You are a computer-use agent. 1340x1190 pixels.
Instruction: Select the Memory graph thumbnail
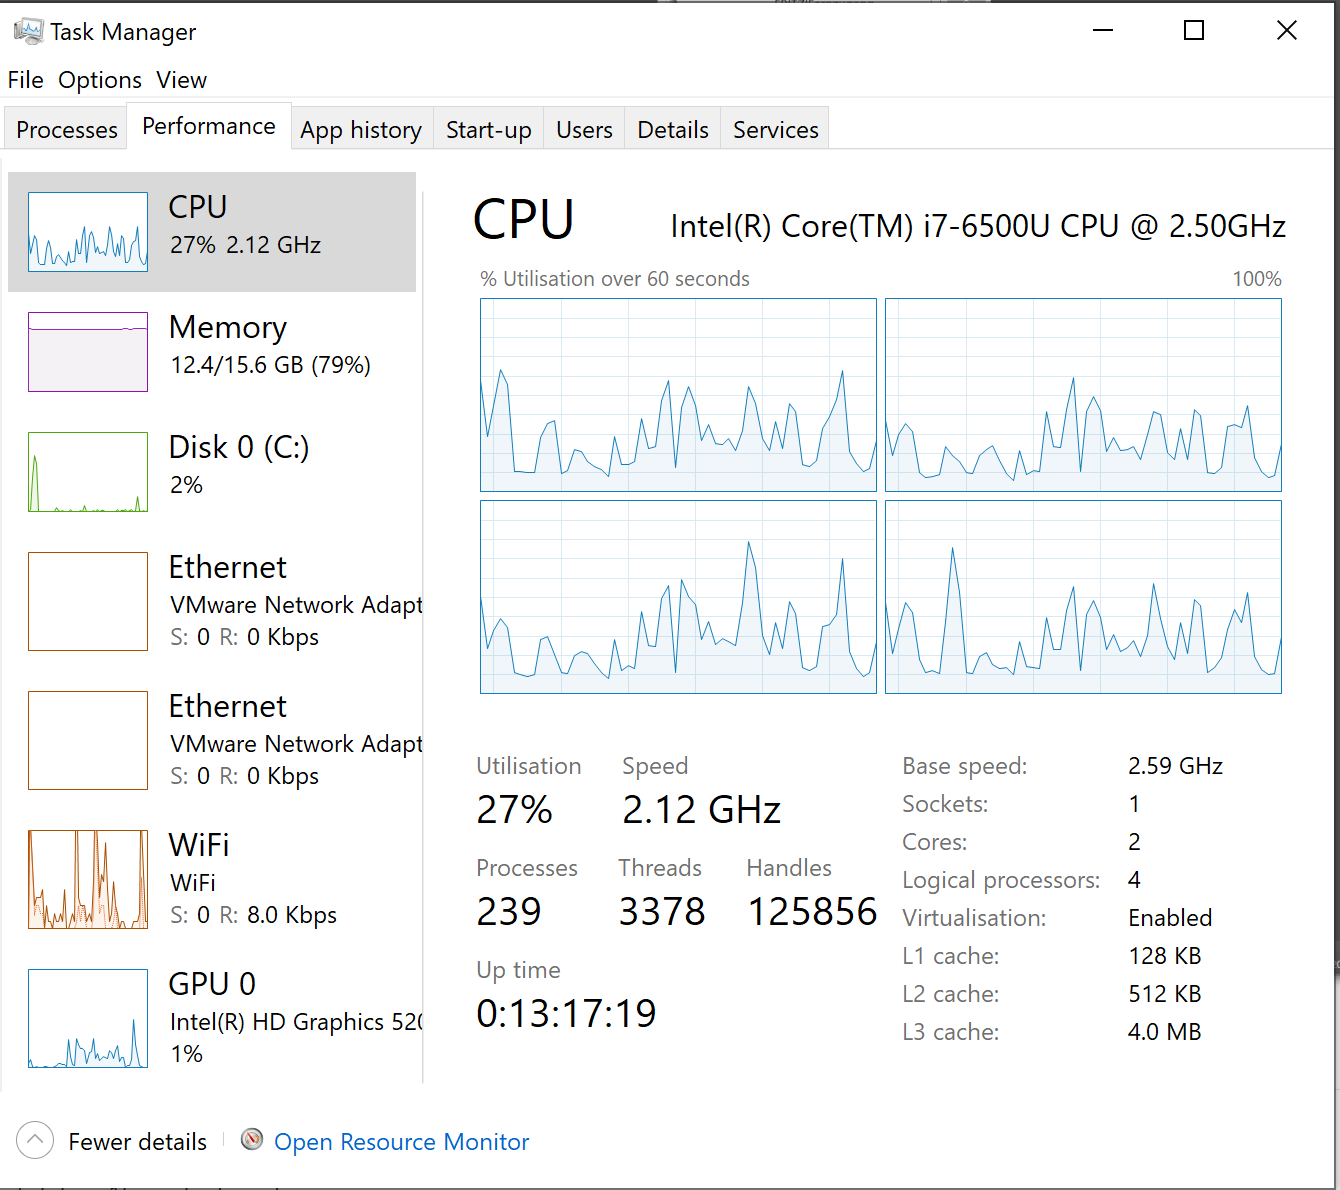88,352
